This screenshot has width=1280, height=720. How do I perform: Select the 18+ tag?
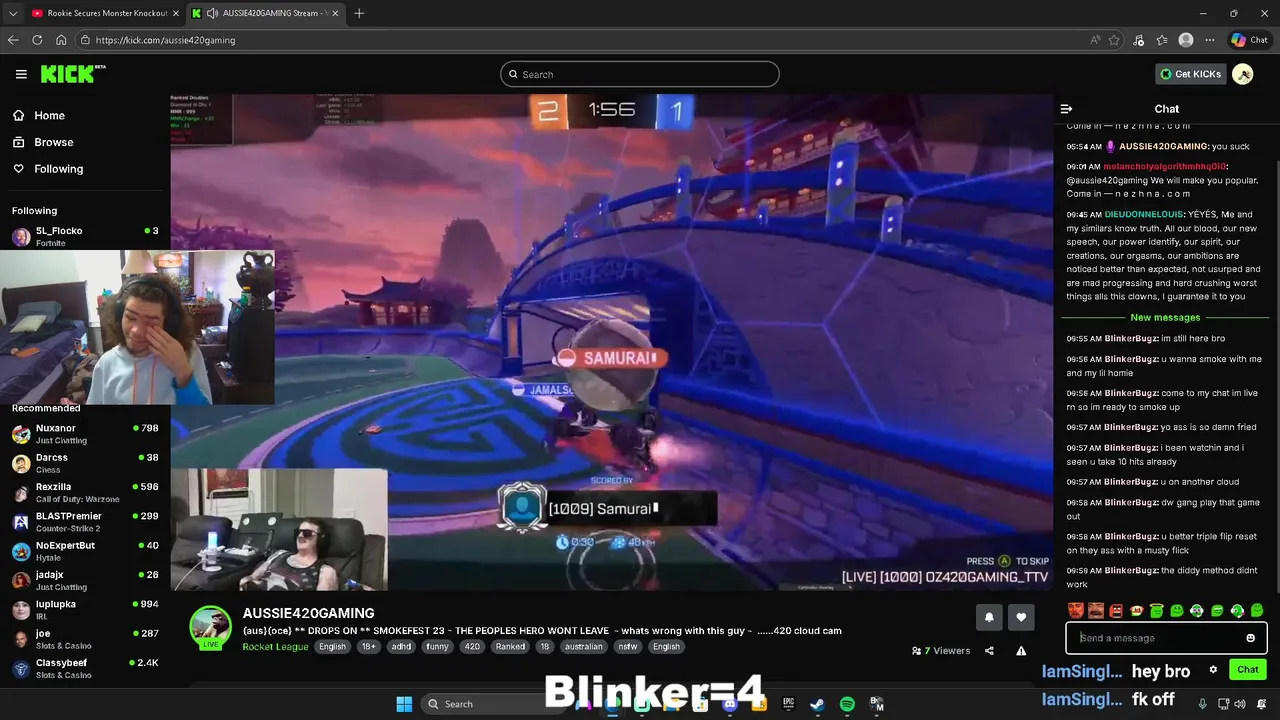[369, 647]
